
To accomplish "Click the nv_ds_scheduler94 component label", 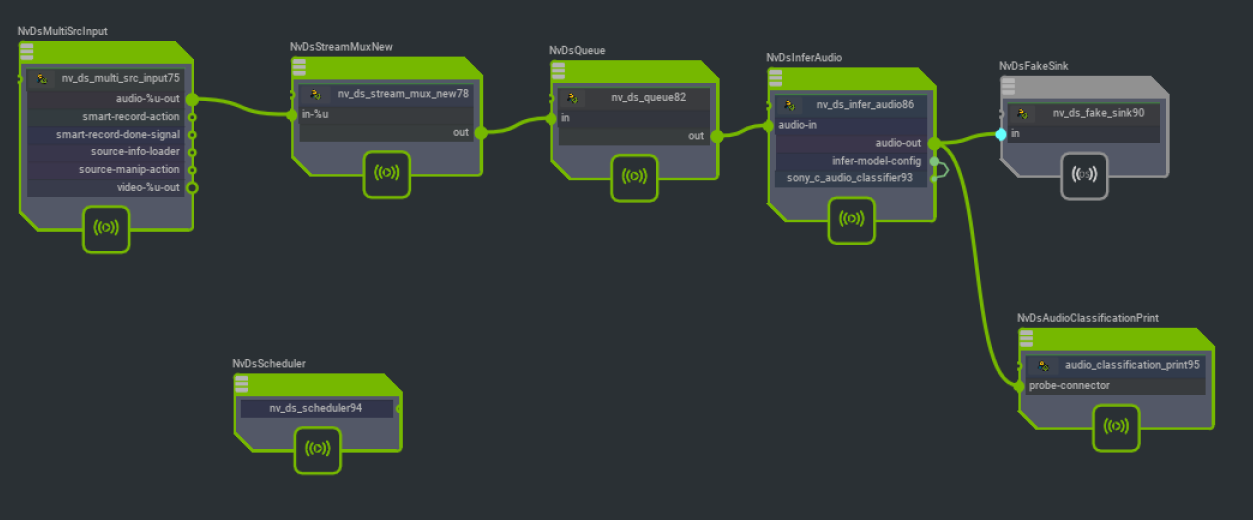I will click(315, 408).
